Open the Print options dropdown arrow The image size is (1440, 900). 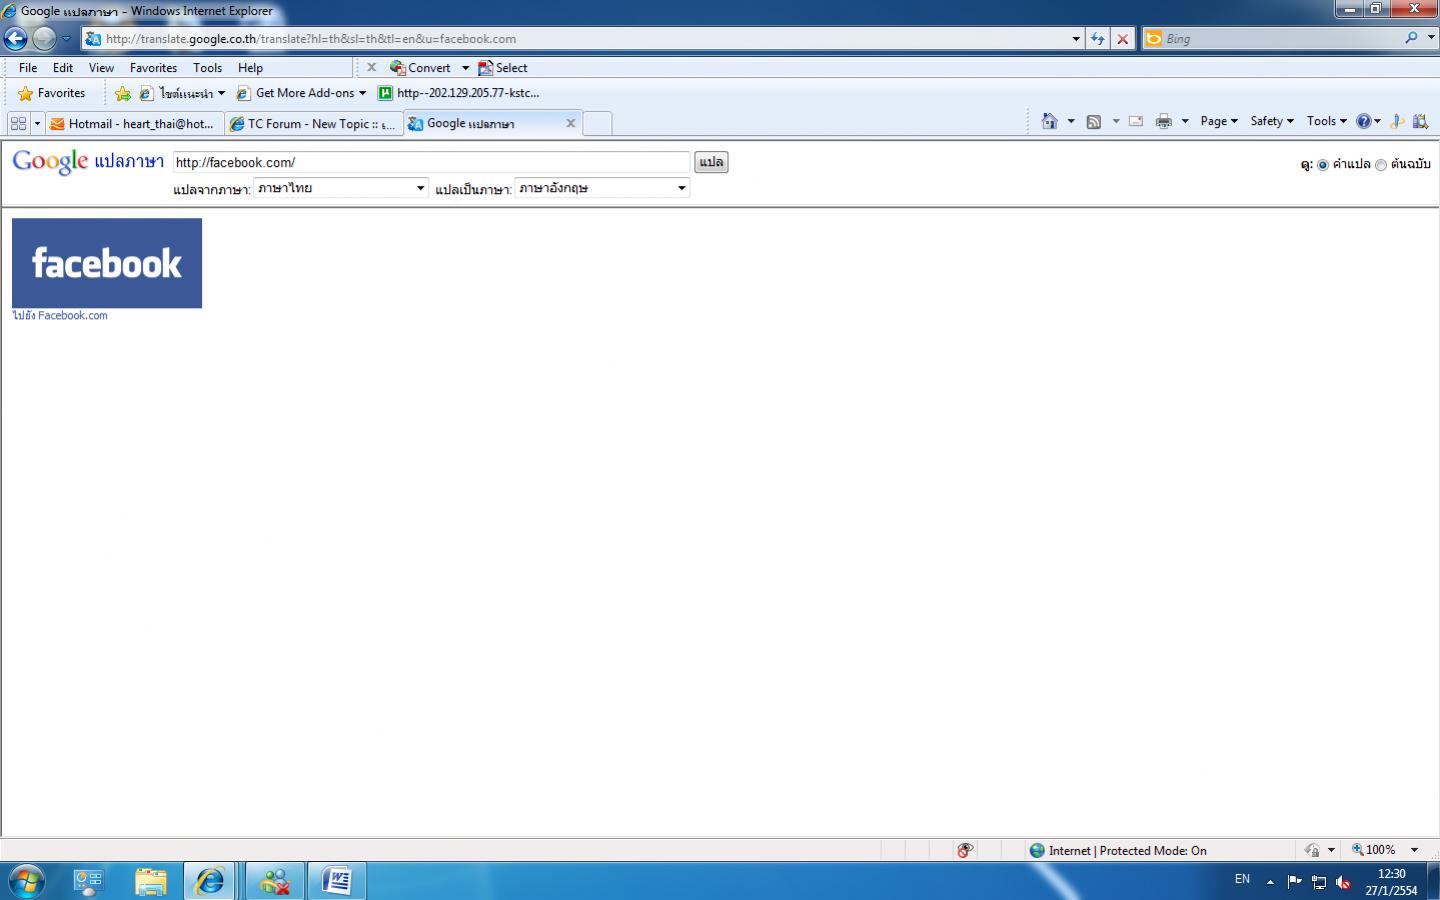(x=1185, y=121)
